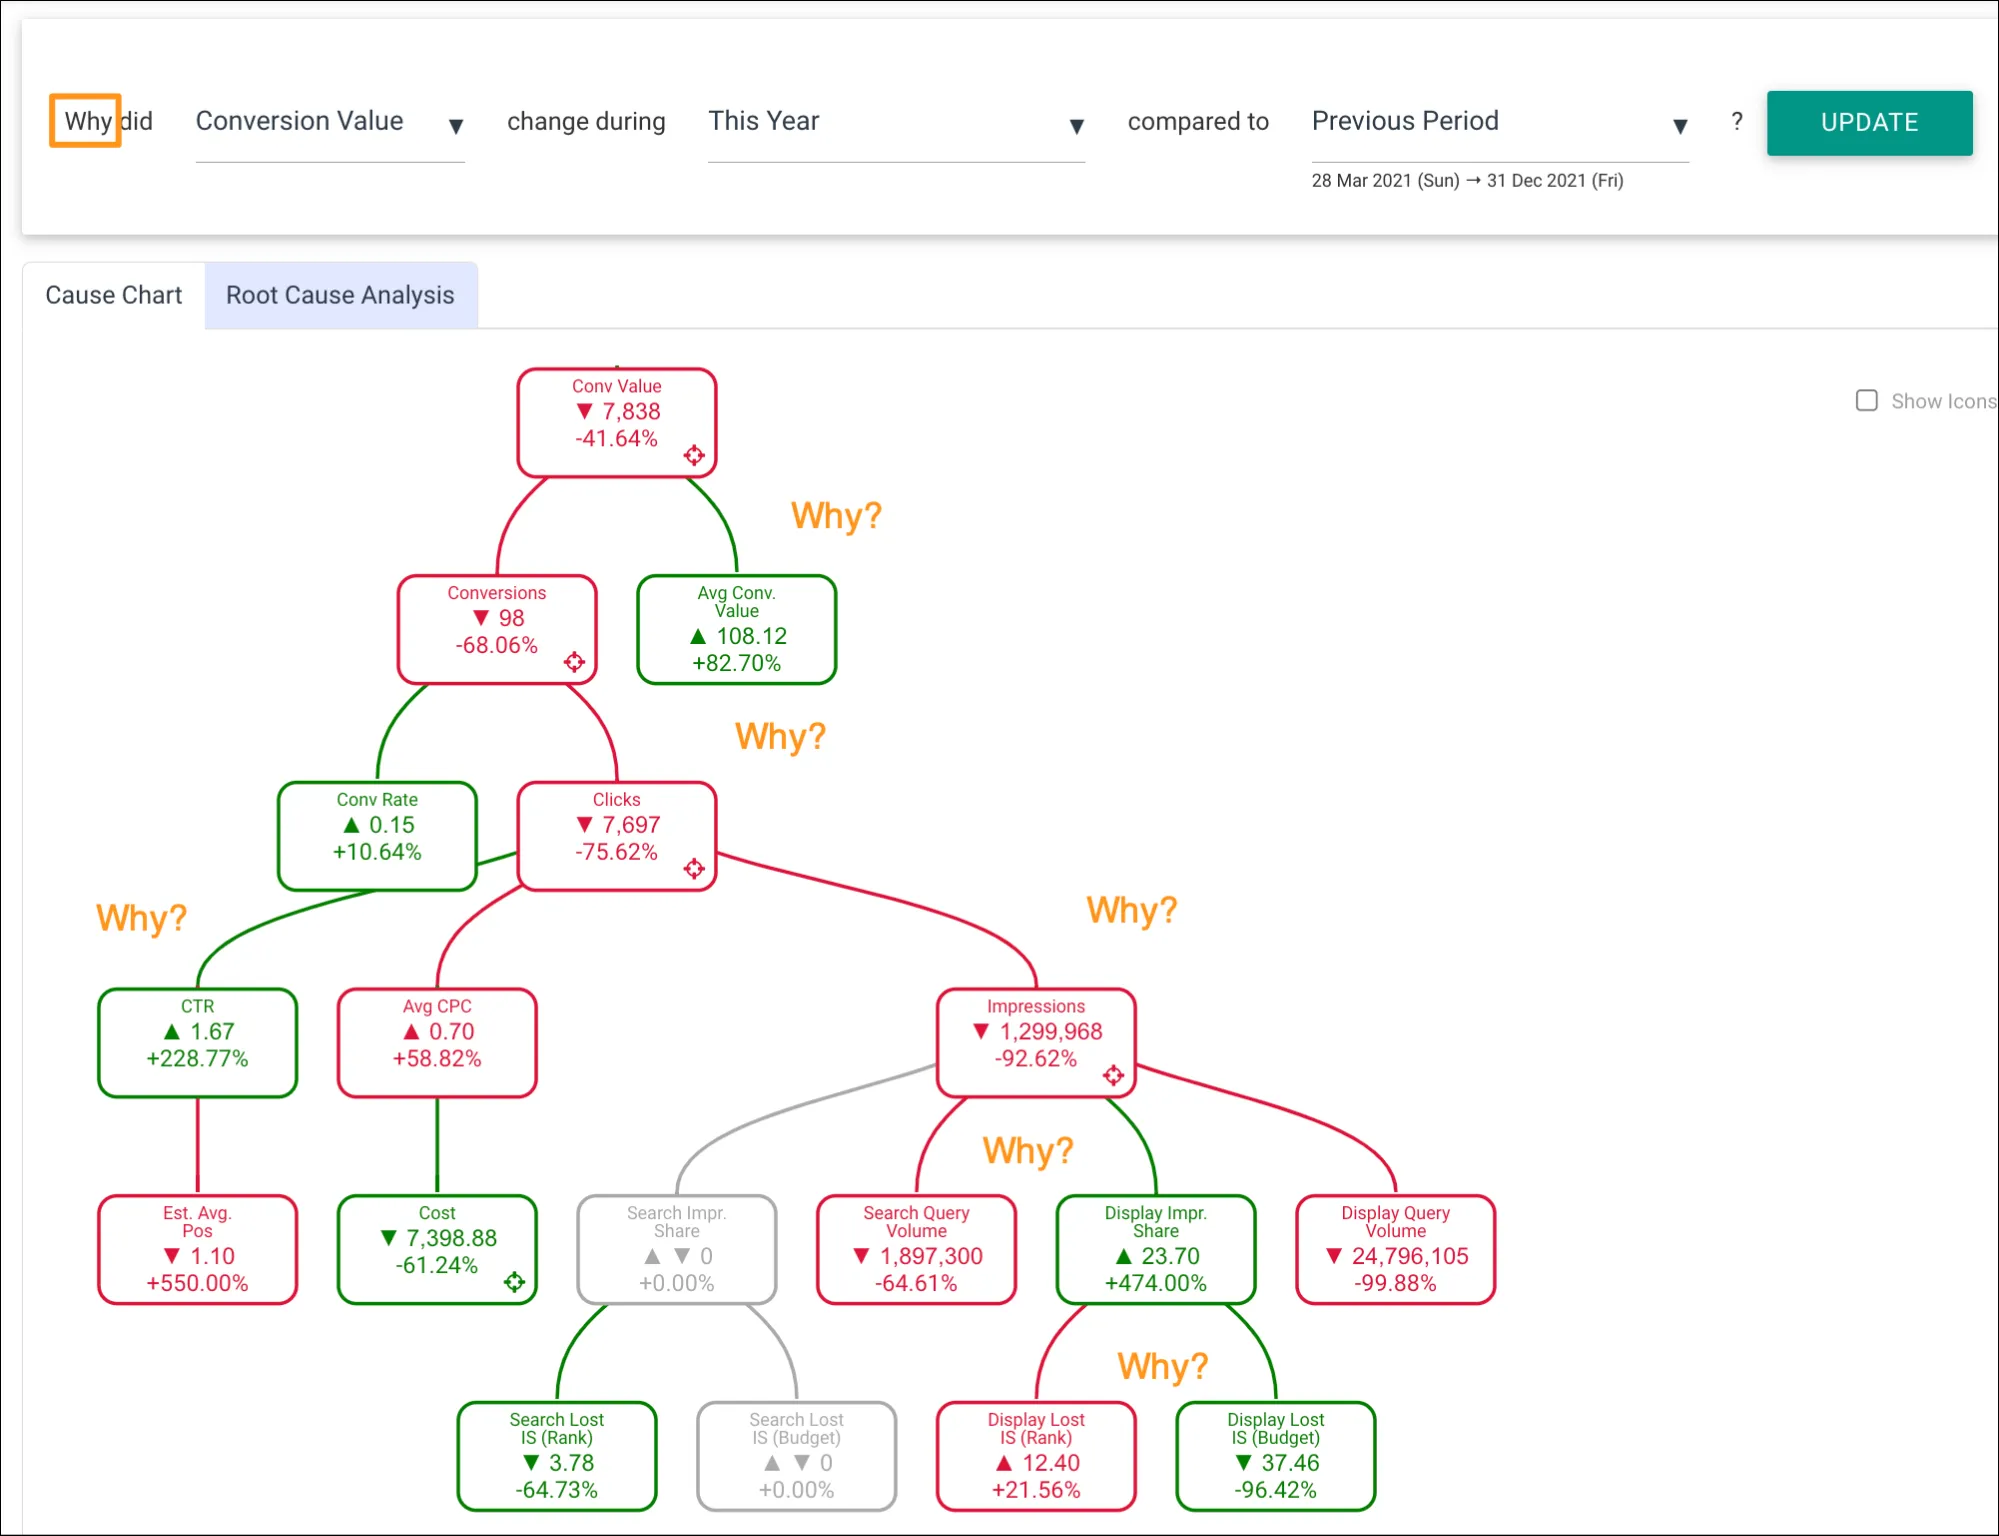Click the Why? link below the Conversions node
Viewport: 1999px width, 1536px height.
point(780,737)
